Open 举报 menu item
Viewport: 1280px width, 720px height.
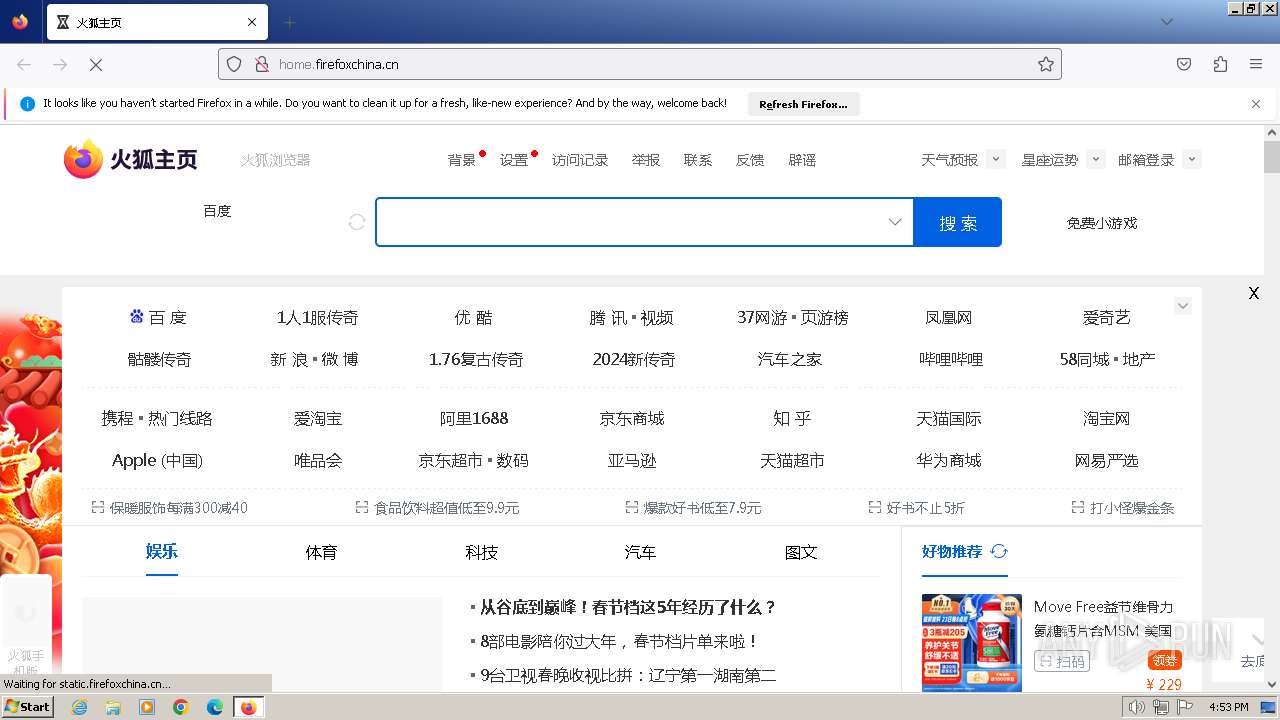[x=646, y=160]
